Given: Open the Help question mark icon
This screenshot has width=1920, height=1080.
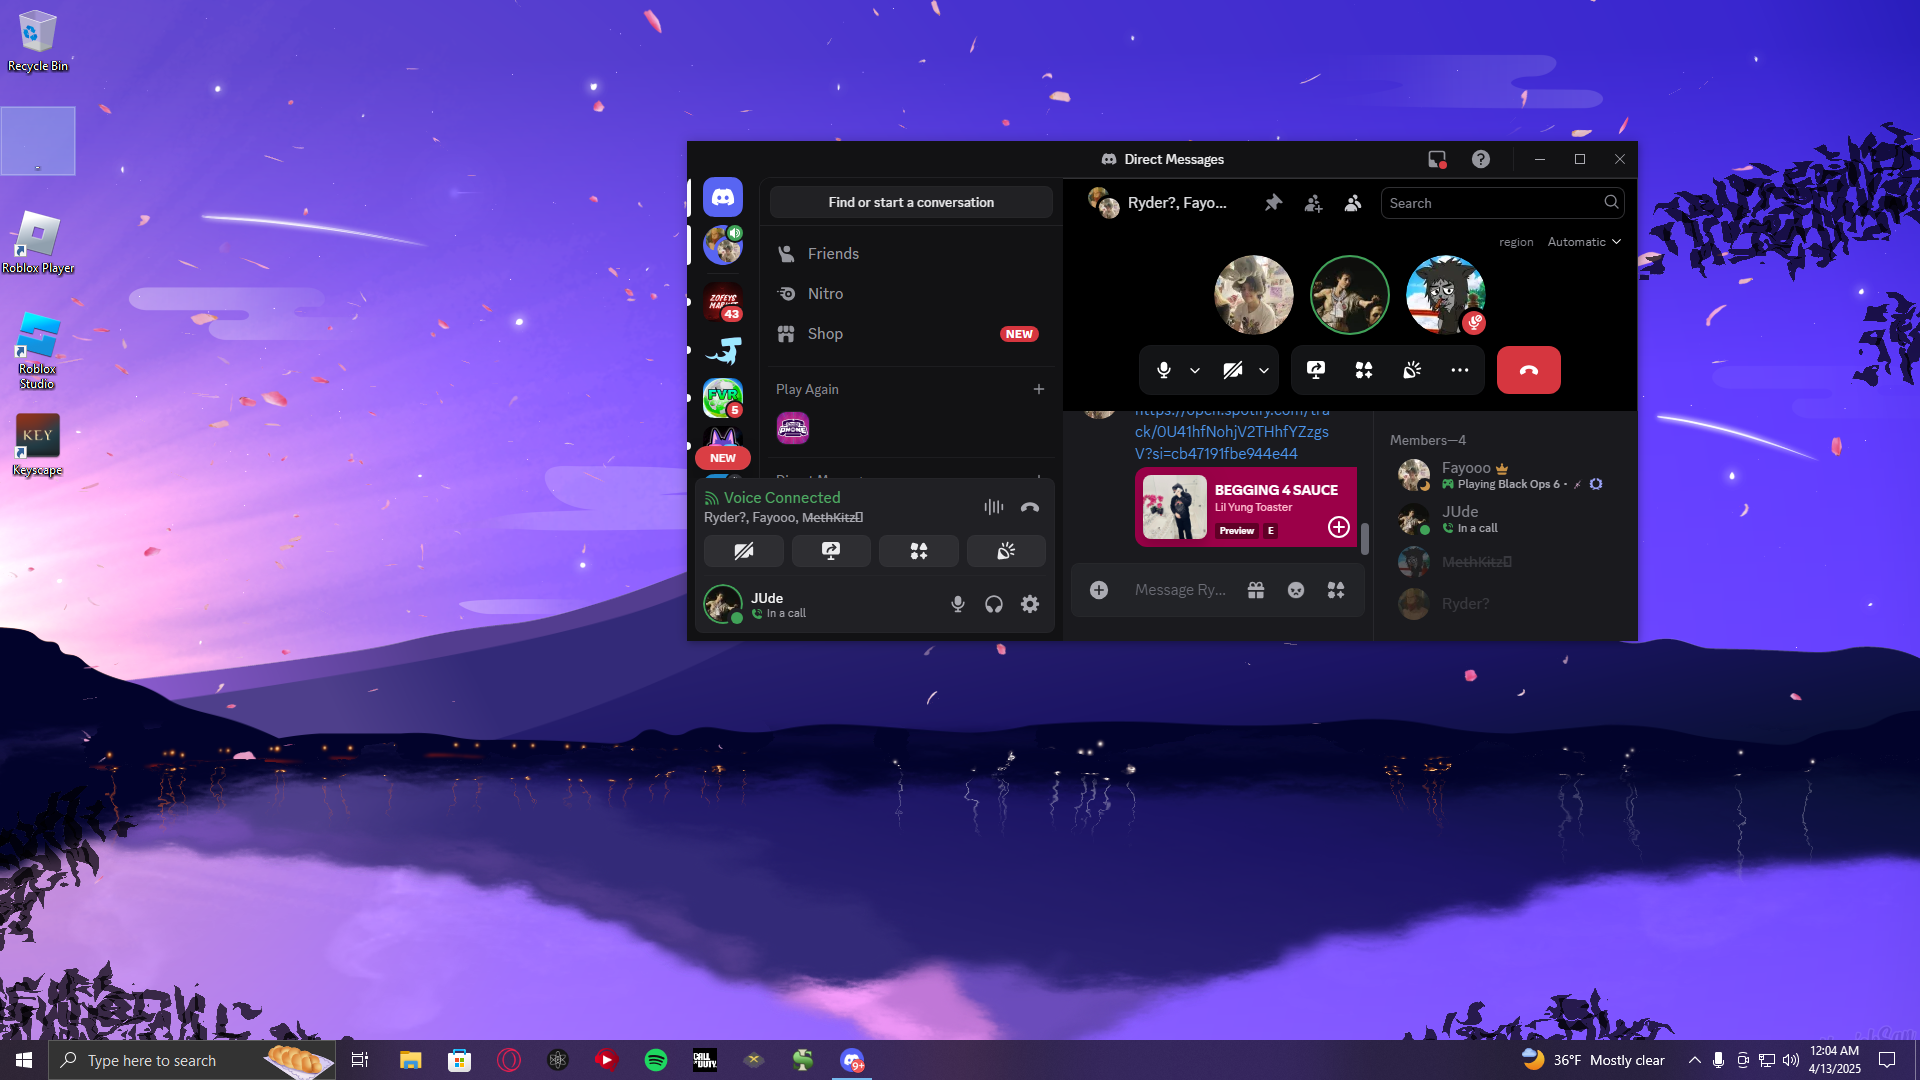Looking at the screenshot, I should tap(1481, 159).
